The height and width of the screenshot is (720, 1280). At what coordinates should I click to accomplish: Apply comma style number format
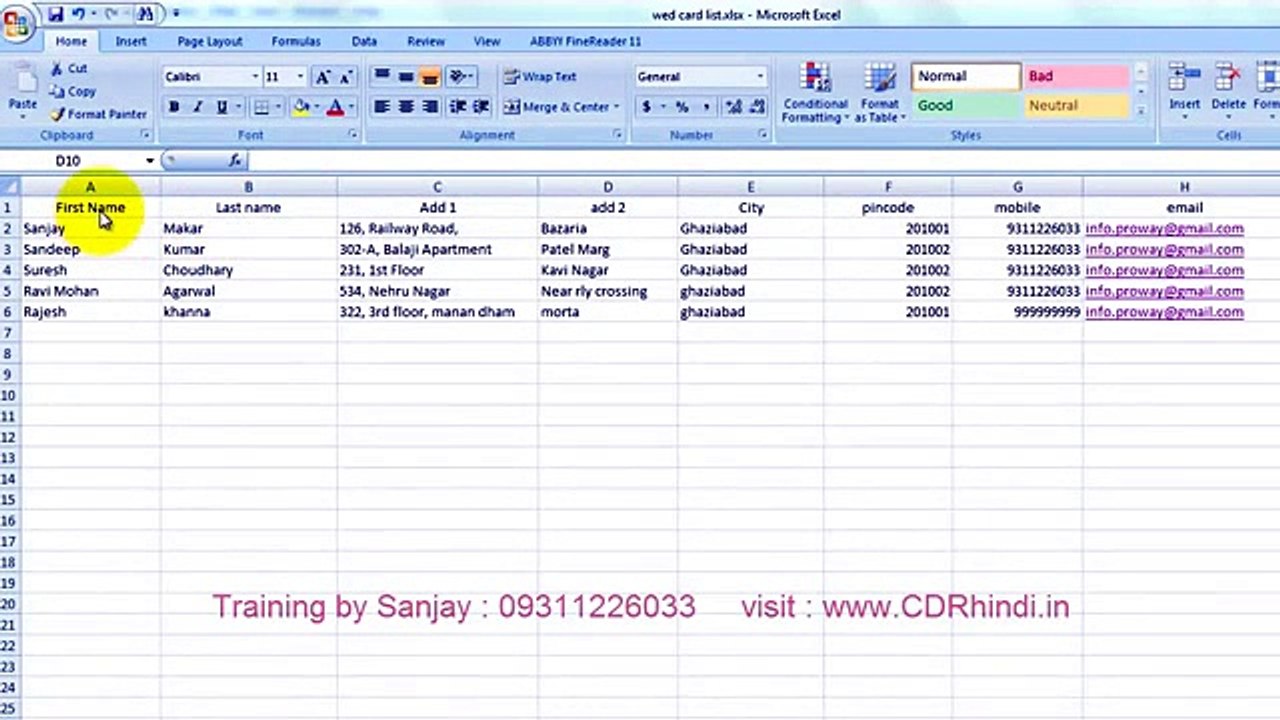pyautogui.click(x=706, y=107)
